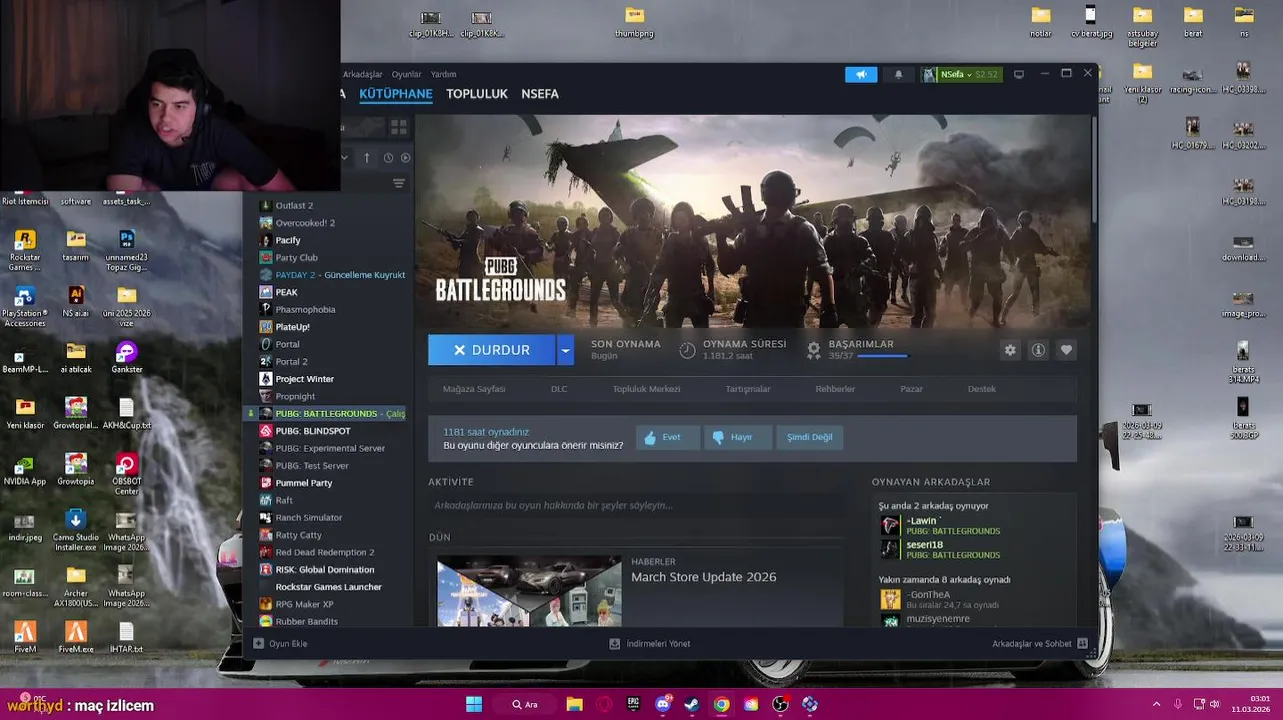The width and height of the screenshot is (1283, 720).
Task: Show PUBG game info icon
Action: coord(1038,350)
